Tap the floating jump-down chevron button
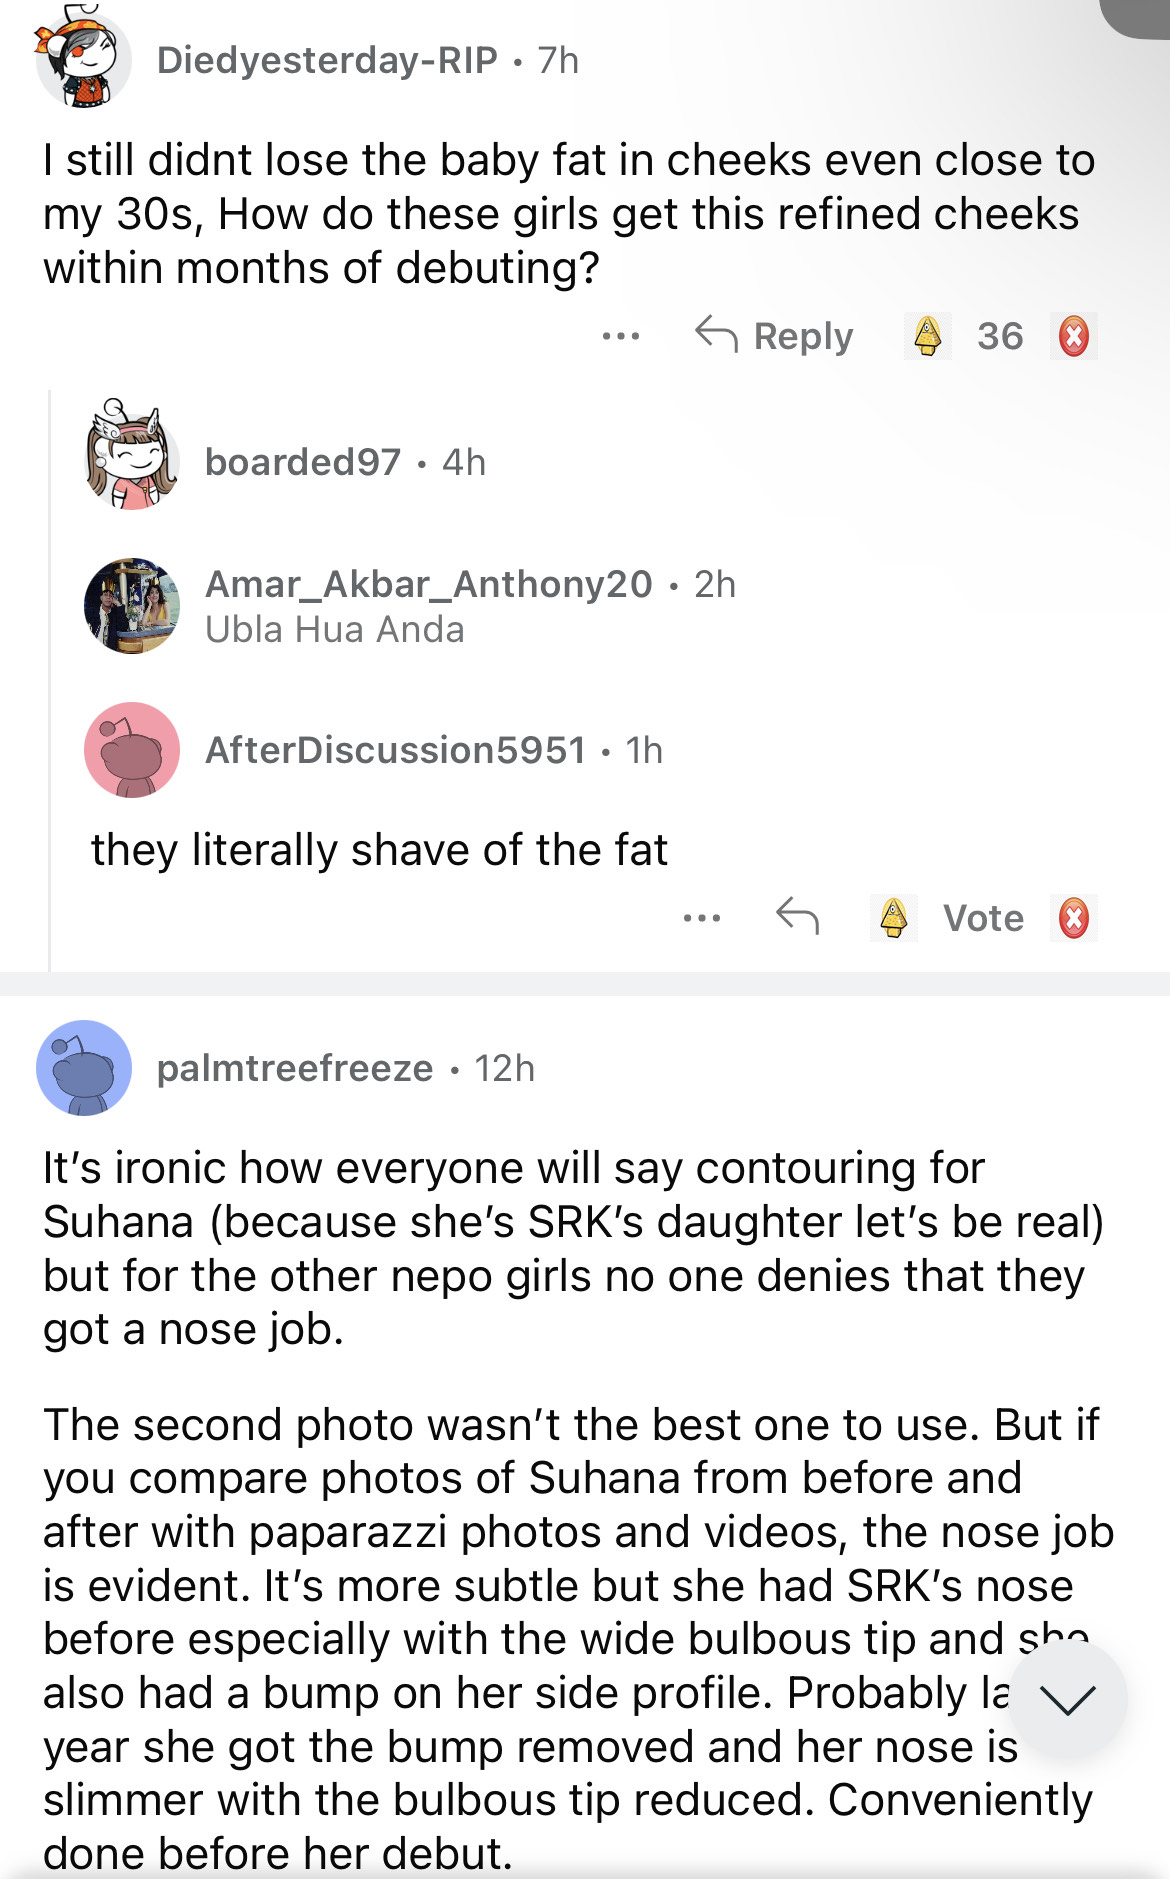 pos(1067,1699)
